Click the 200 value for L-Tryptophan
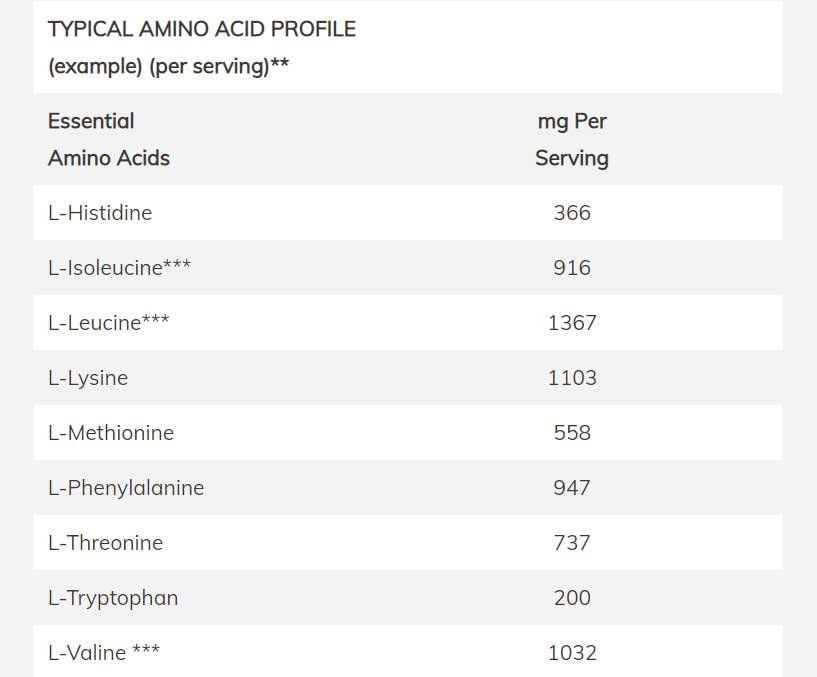This screenshot has height=677, width=817. tap(572, 598)
